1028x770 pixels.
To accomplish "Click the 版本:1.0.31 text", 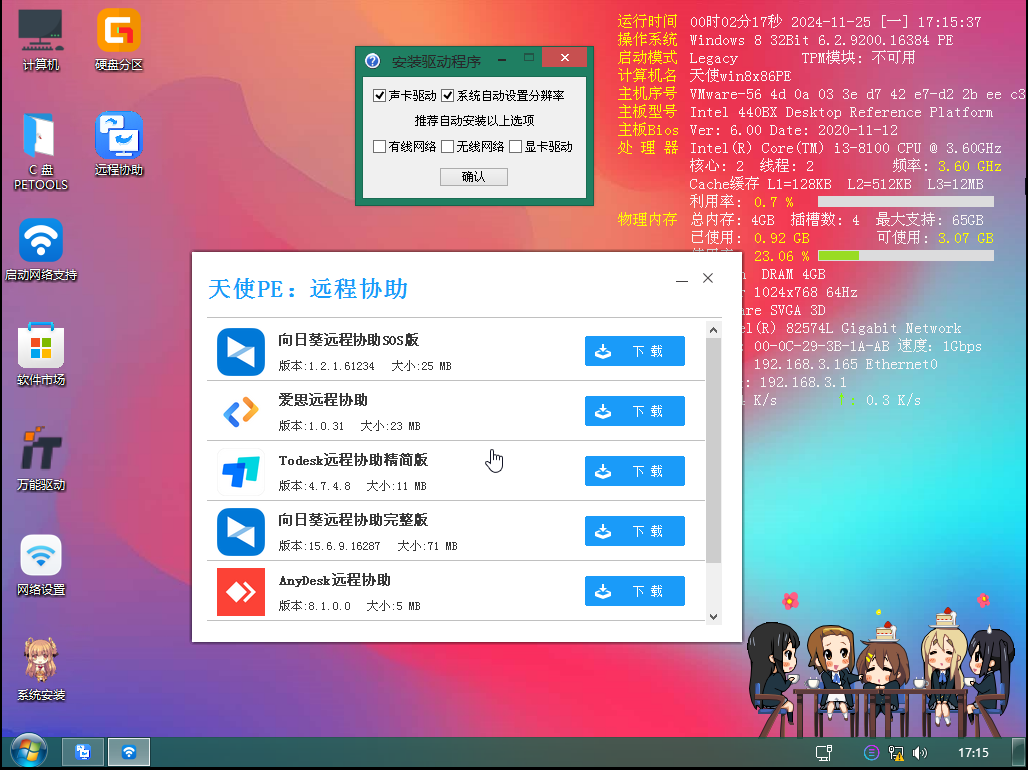I will [311, 426].
